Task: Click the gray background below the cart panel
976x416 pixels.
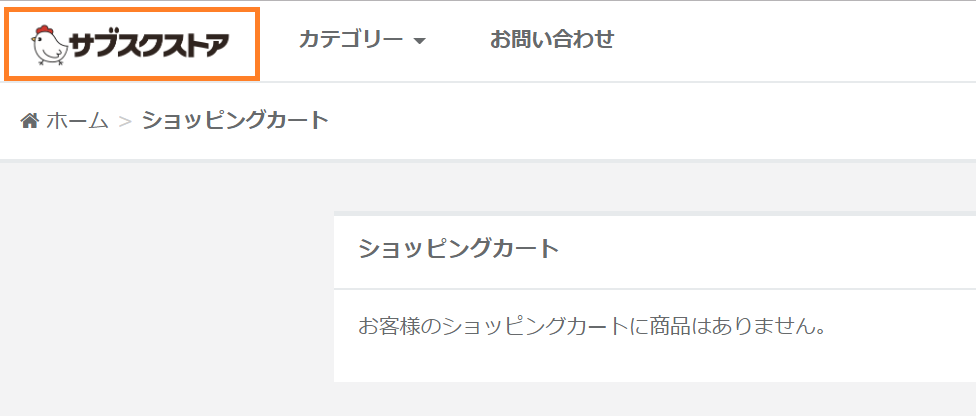Action: pos(650,400)
